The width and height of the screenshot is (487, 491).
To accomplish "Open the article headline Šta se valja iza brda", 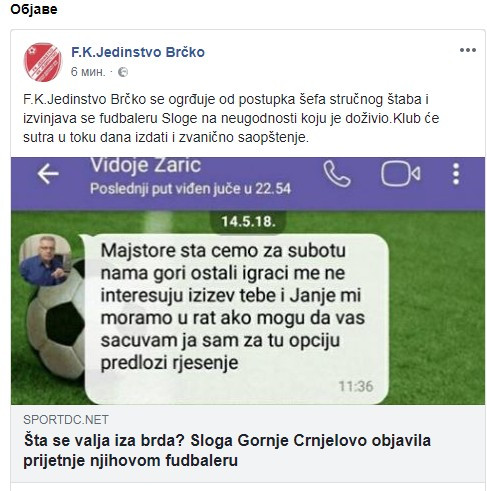I will [227, 451].
